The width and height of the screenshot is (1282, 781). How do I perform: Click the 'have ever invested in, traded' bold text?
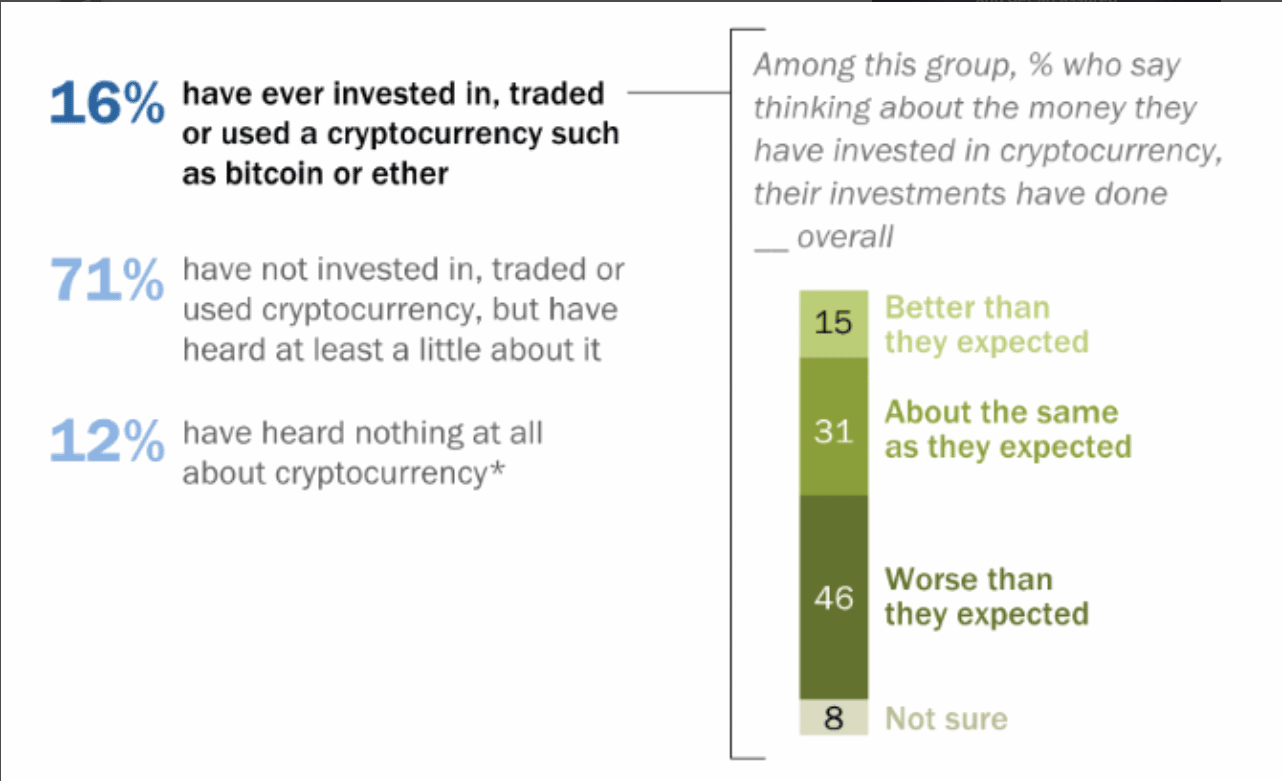393,94
